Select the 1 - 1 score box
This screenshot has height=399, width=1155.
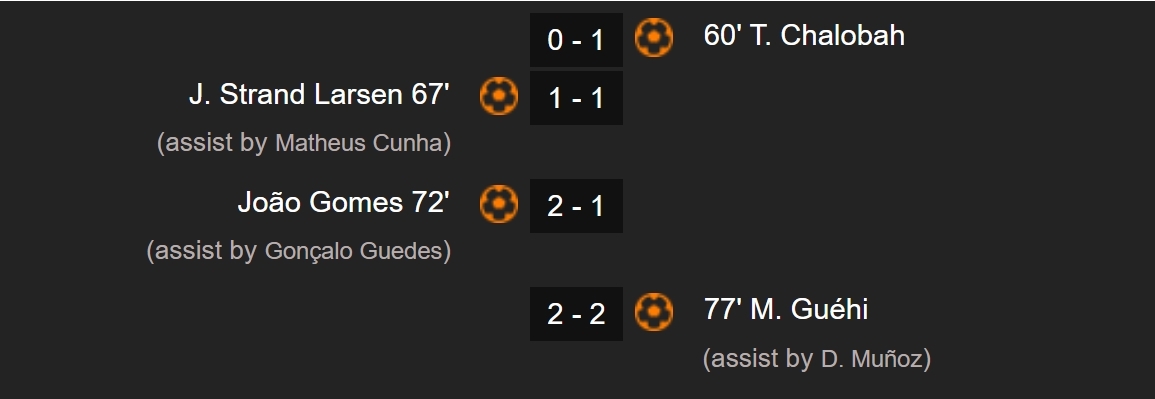point(576,98)
